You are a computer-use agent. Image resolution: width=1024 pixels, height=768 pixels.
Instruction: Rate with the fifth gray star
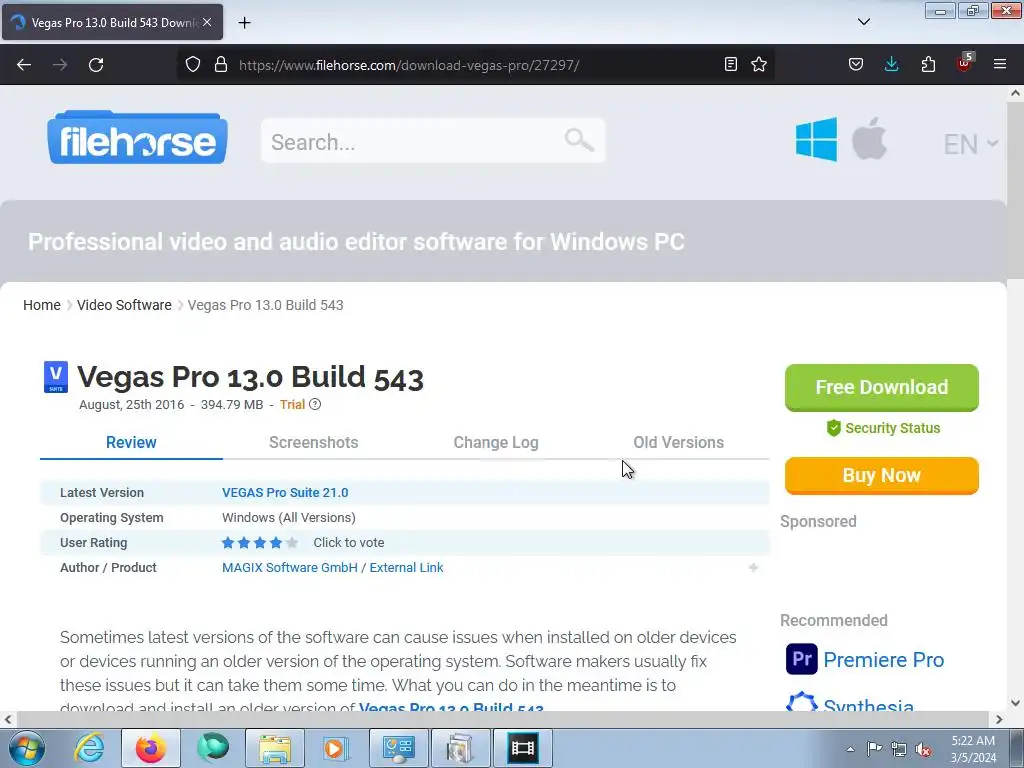292,543
